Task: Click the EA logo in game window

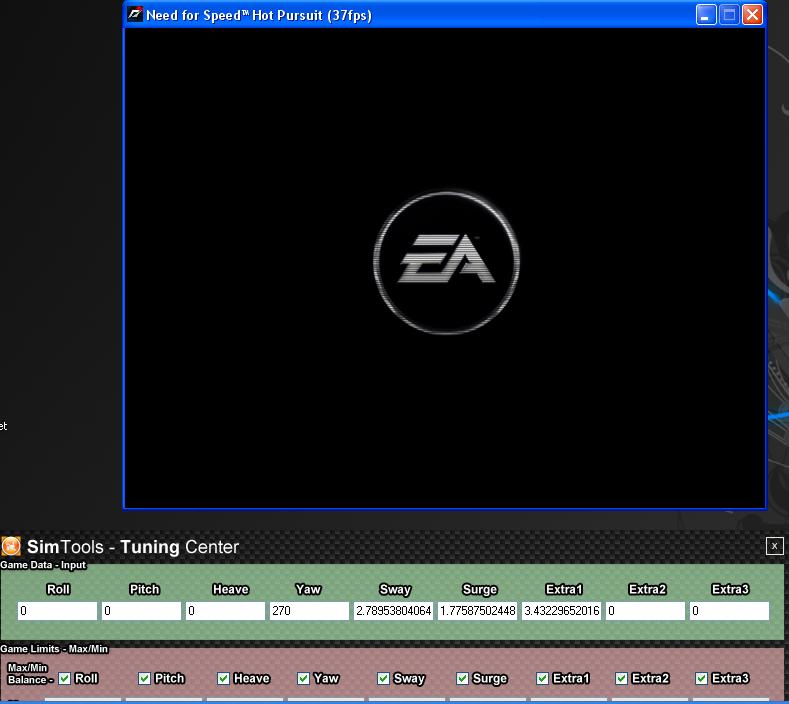Action: coord(446,261)
